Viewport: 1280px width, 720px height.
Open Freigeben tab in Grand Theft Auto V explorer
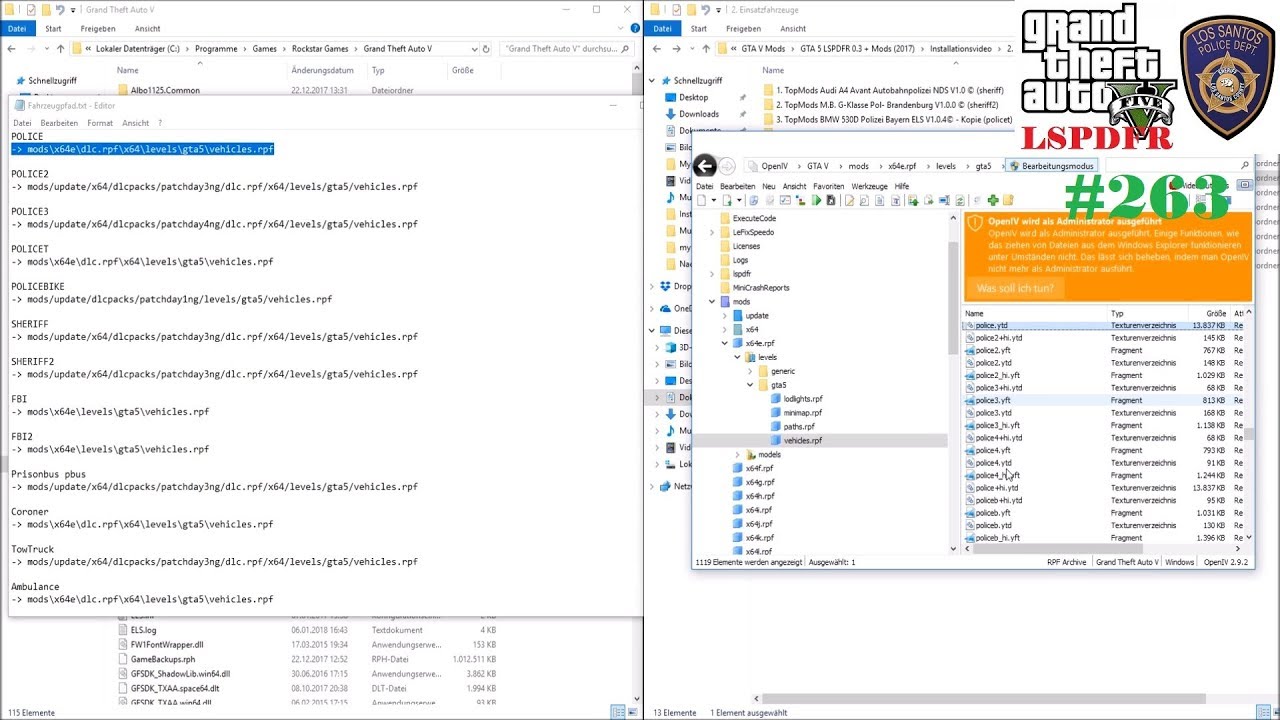pos(98,29)
